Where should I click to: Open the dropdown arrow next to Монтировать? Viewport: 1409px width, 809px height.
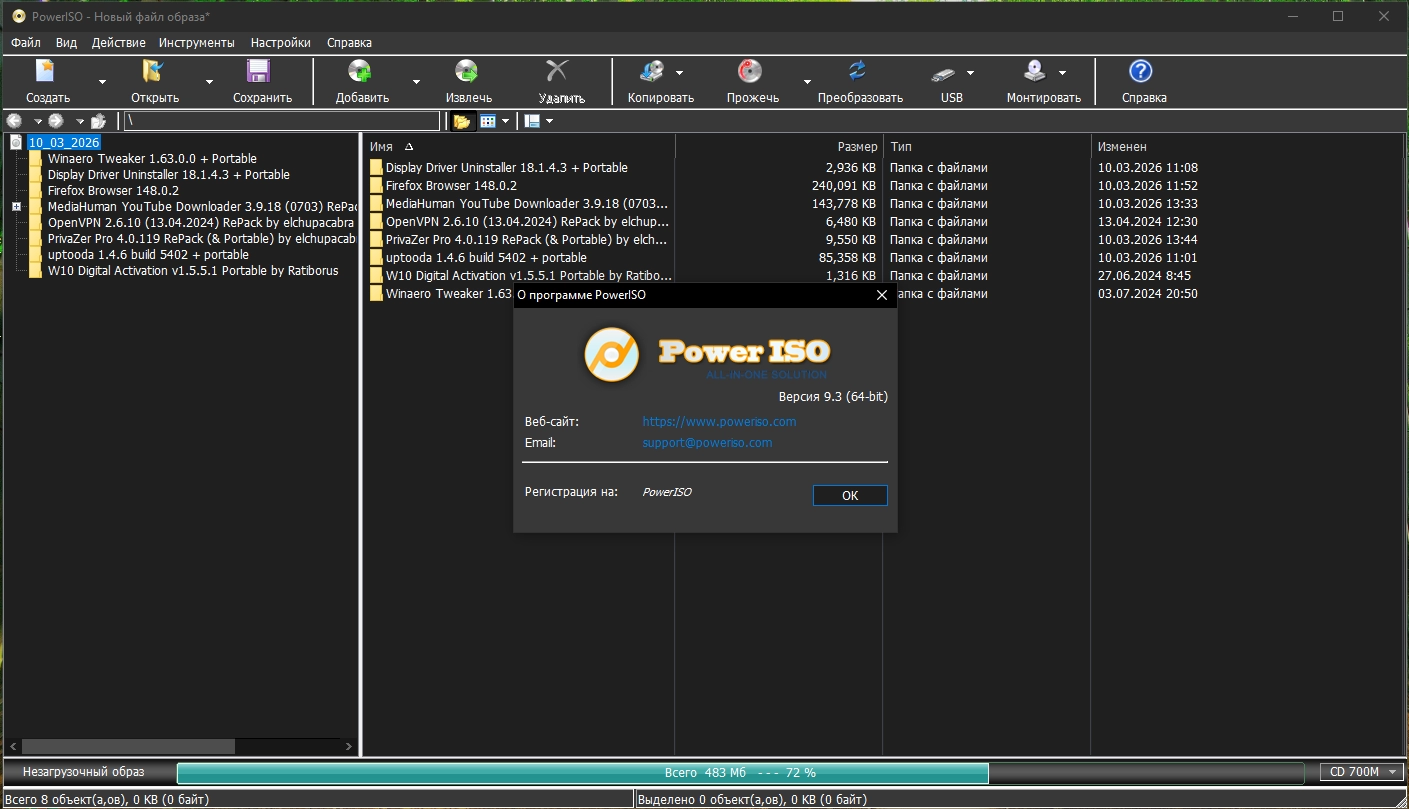(1062, 73)
